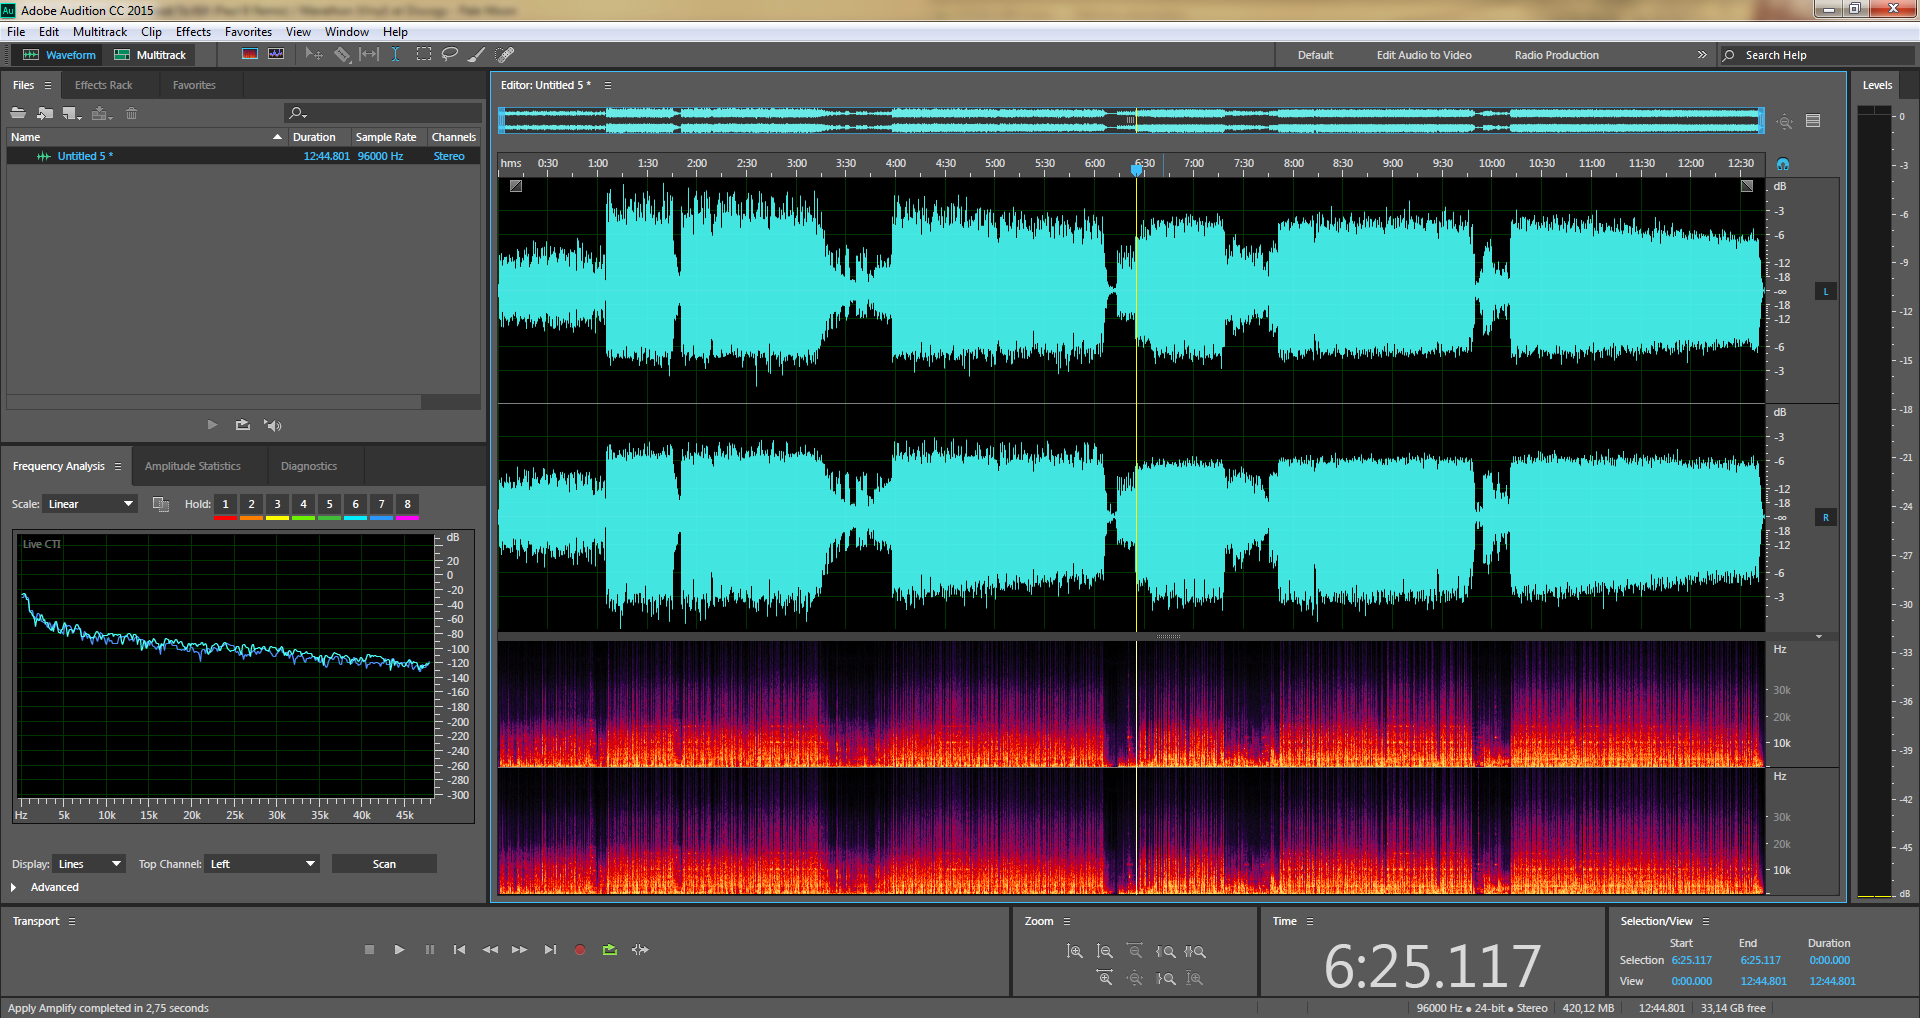This screenshot has width=1920, height=1018.
Task: Select the Marquee Selection tool
Action: click(424, 54)
